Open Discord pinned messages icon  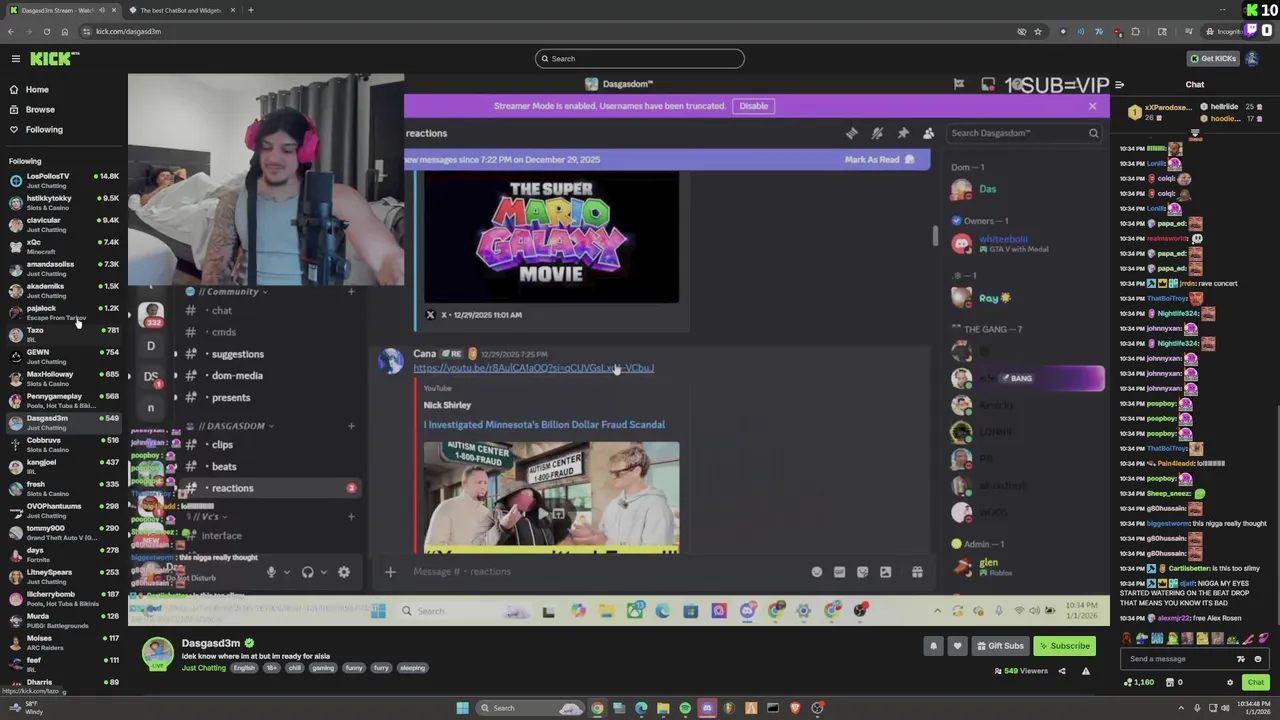pos(903,133)
